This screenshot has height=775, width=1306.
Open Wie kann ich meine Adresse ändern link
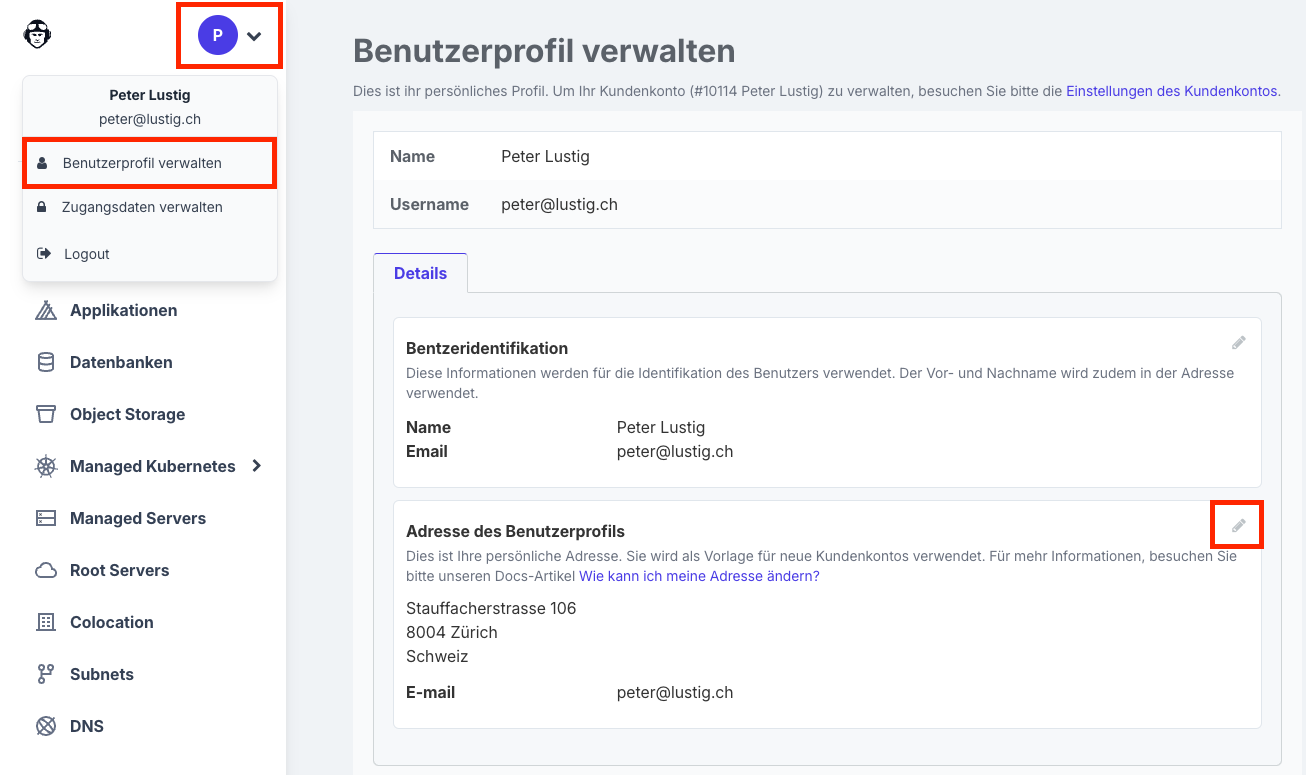click(x=699, y=577)
